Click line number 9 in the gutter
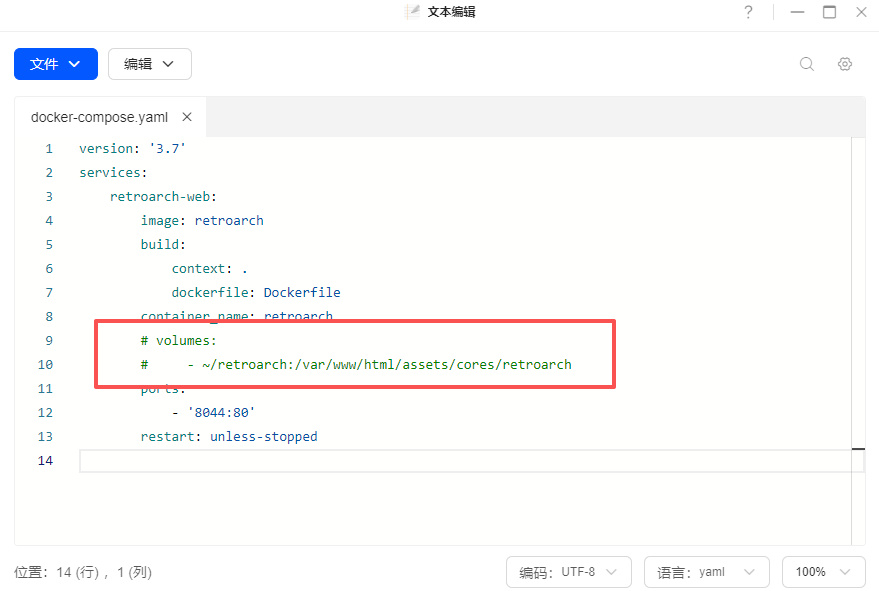Viewport: 879px width, 591px height. pos(48,341)
